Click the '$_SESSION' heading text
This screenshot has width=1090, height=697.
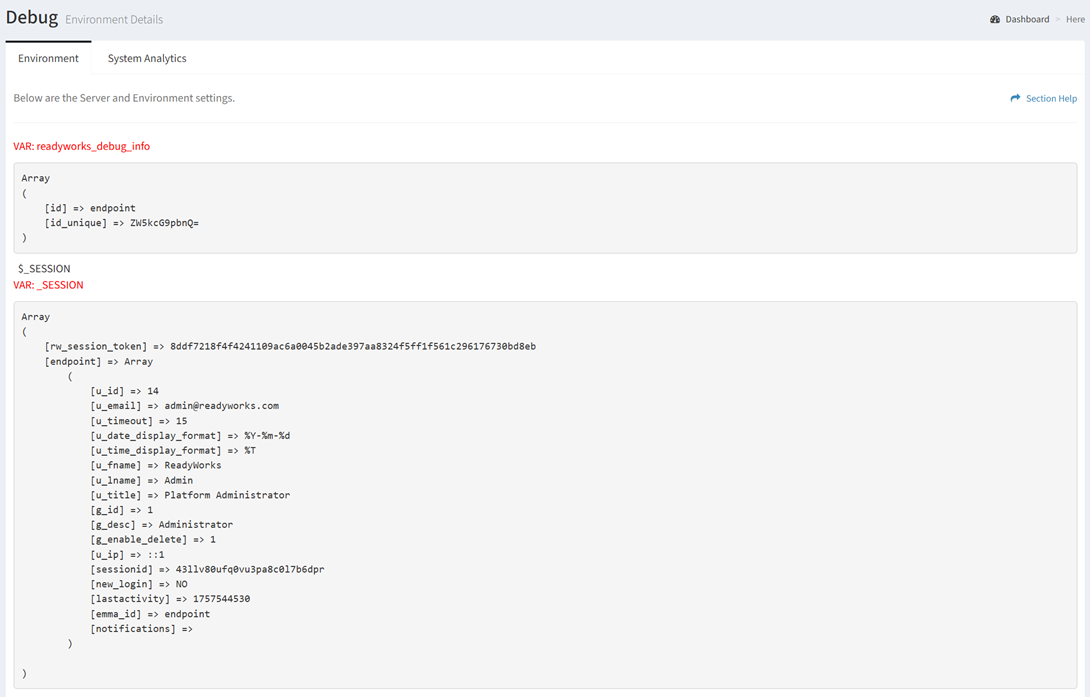click(44, 268)
